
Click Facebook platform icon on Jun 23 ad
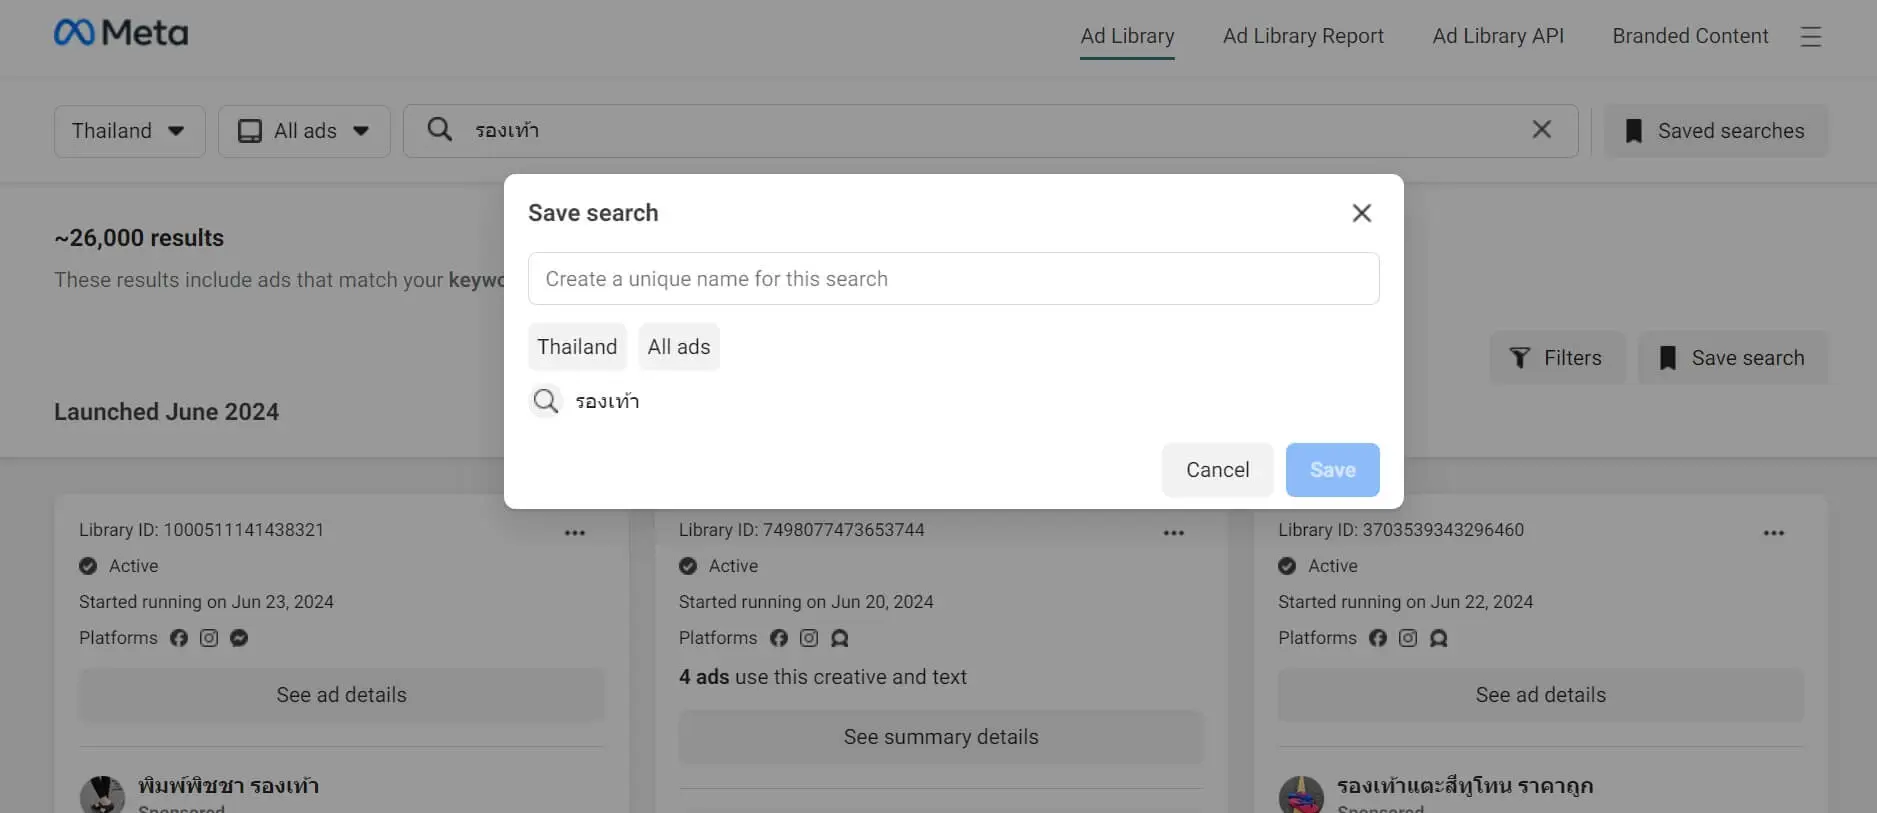click(179, 638)
